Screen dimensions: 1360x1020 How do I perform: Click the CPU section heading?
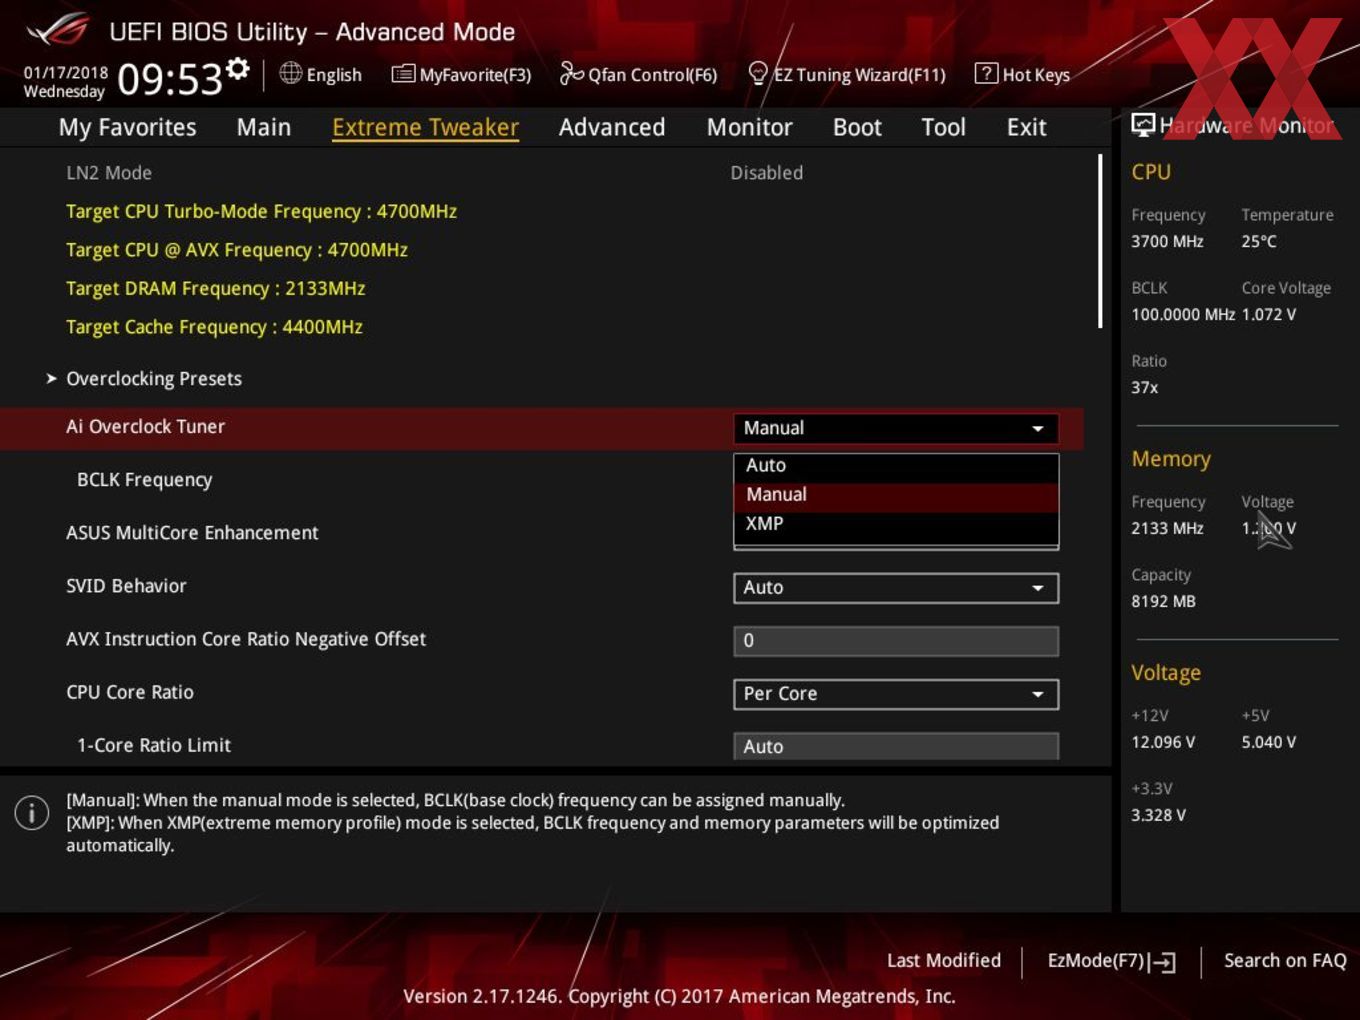[1151, 172]
